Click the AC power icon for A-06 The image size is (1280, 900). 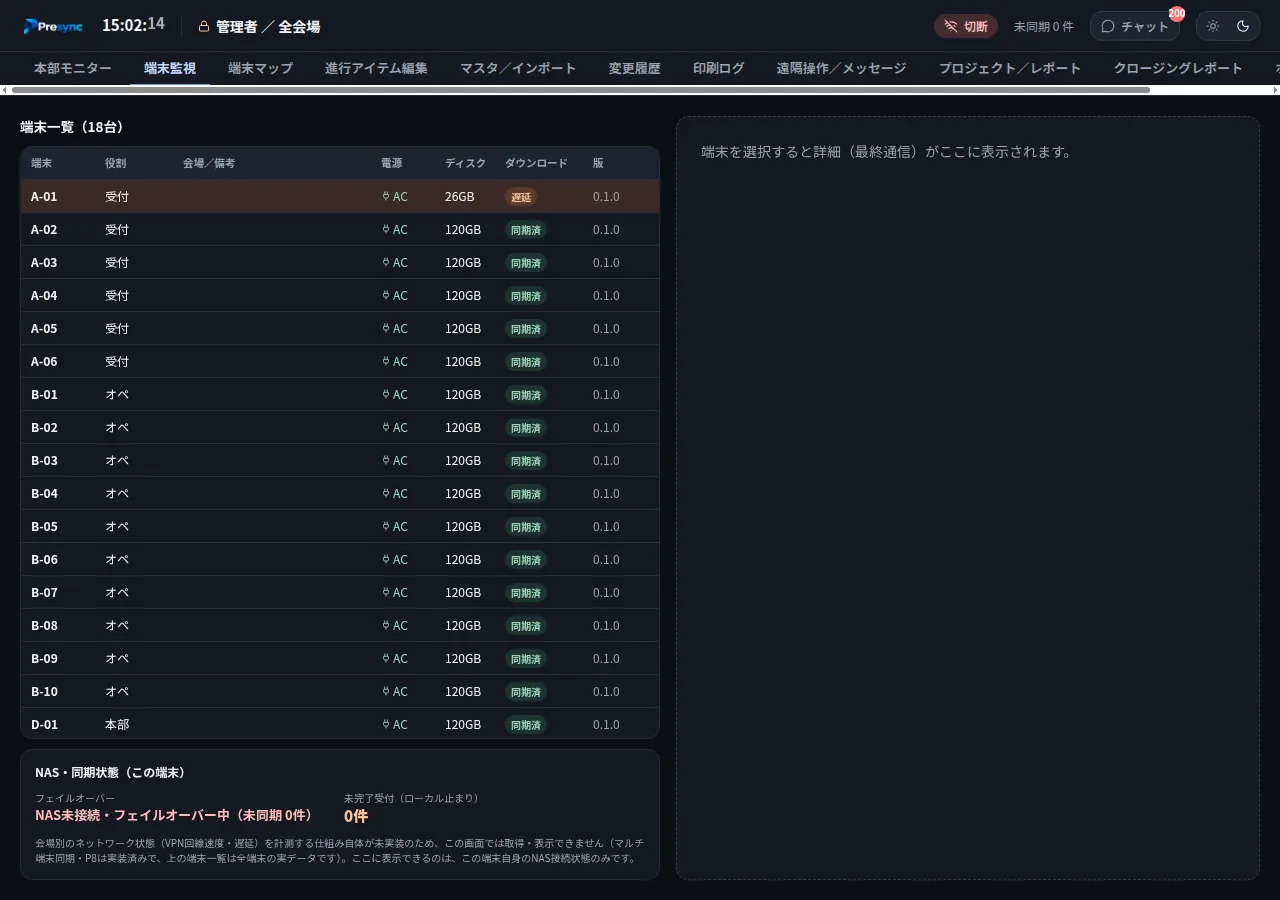point(386,361)
